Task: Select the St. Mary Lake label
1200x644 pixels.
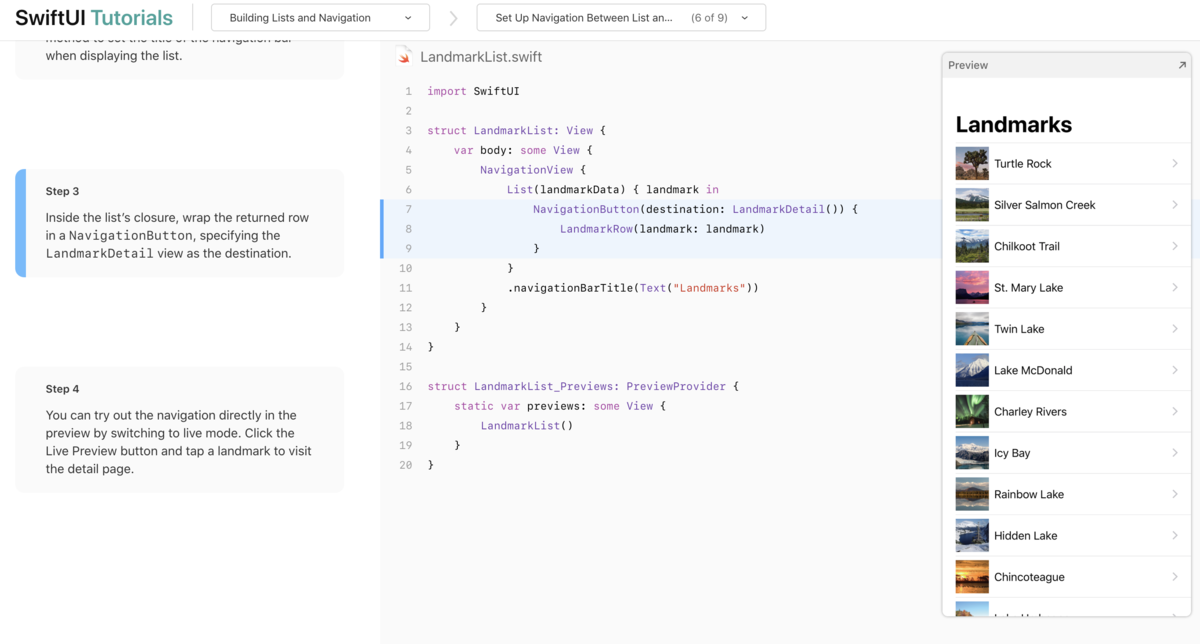Action: pos(1029,287)
